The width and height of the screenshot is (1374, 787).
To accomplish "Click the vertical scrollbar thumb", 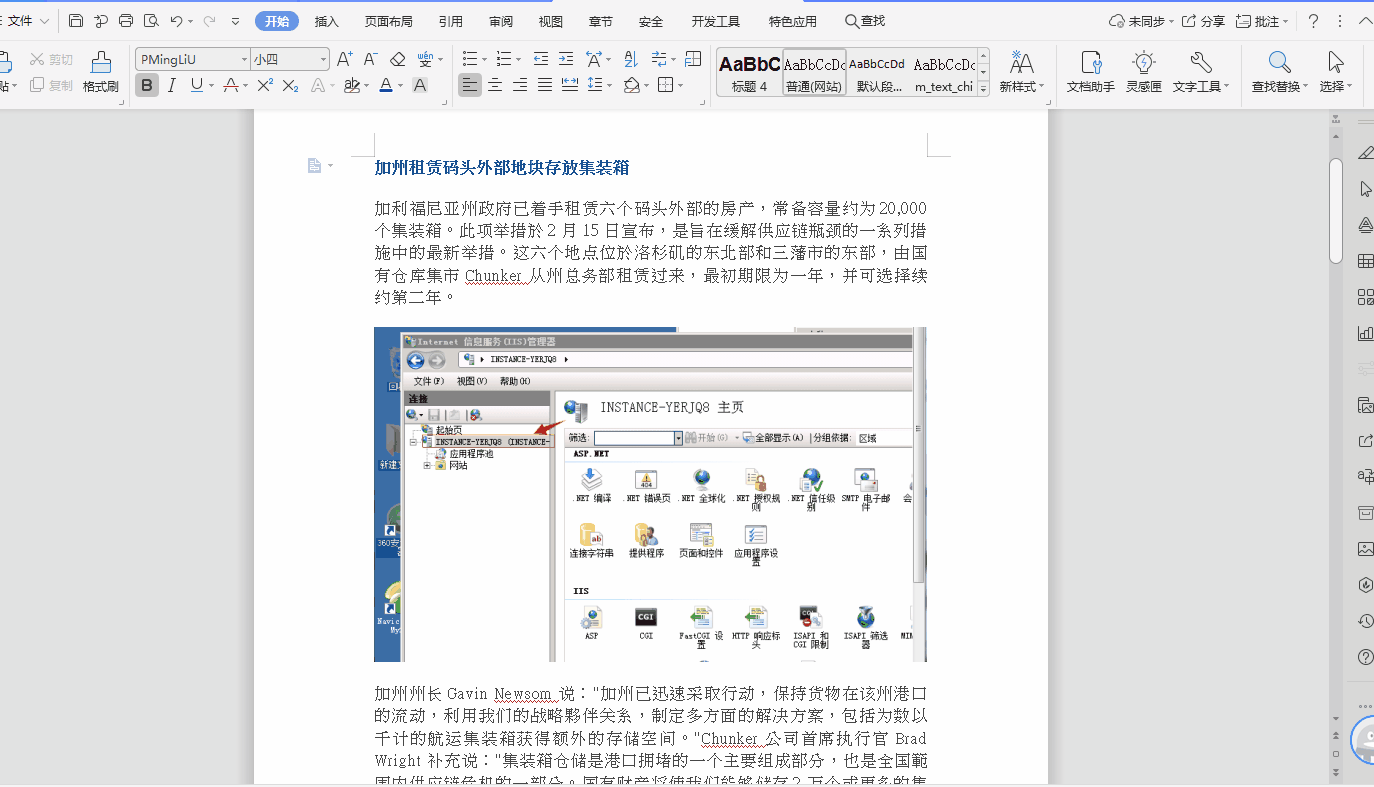I will [x=1336, y=210].
